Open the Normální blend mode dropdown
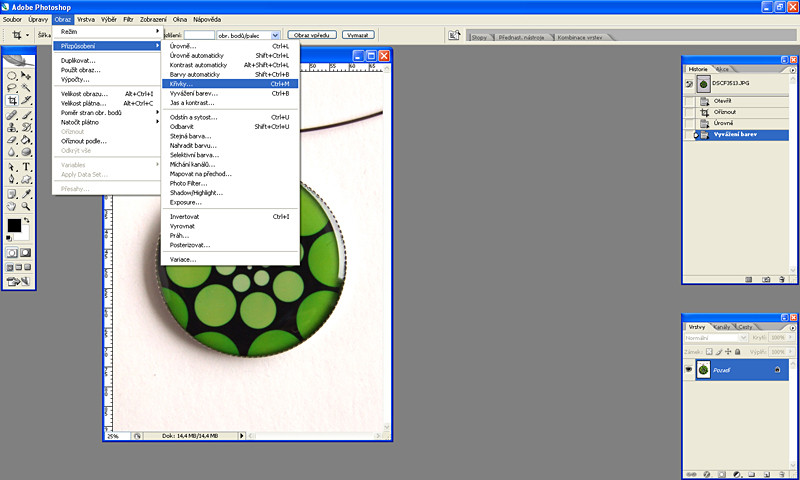The height and width of the screenshot is (480, 800). click(714, 338)
